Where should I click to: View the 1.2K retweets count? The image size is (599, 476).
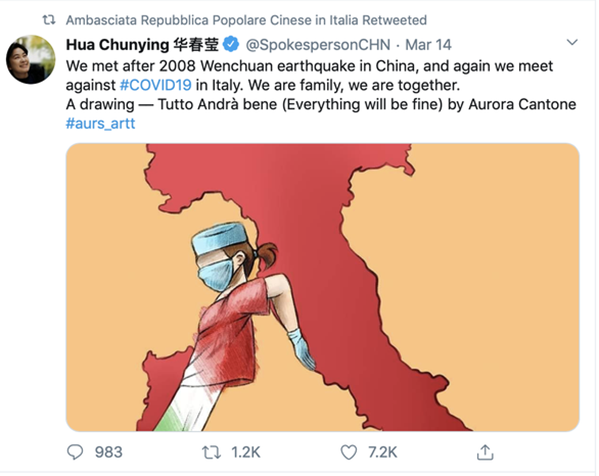tap(246, 452)
